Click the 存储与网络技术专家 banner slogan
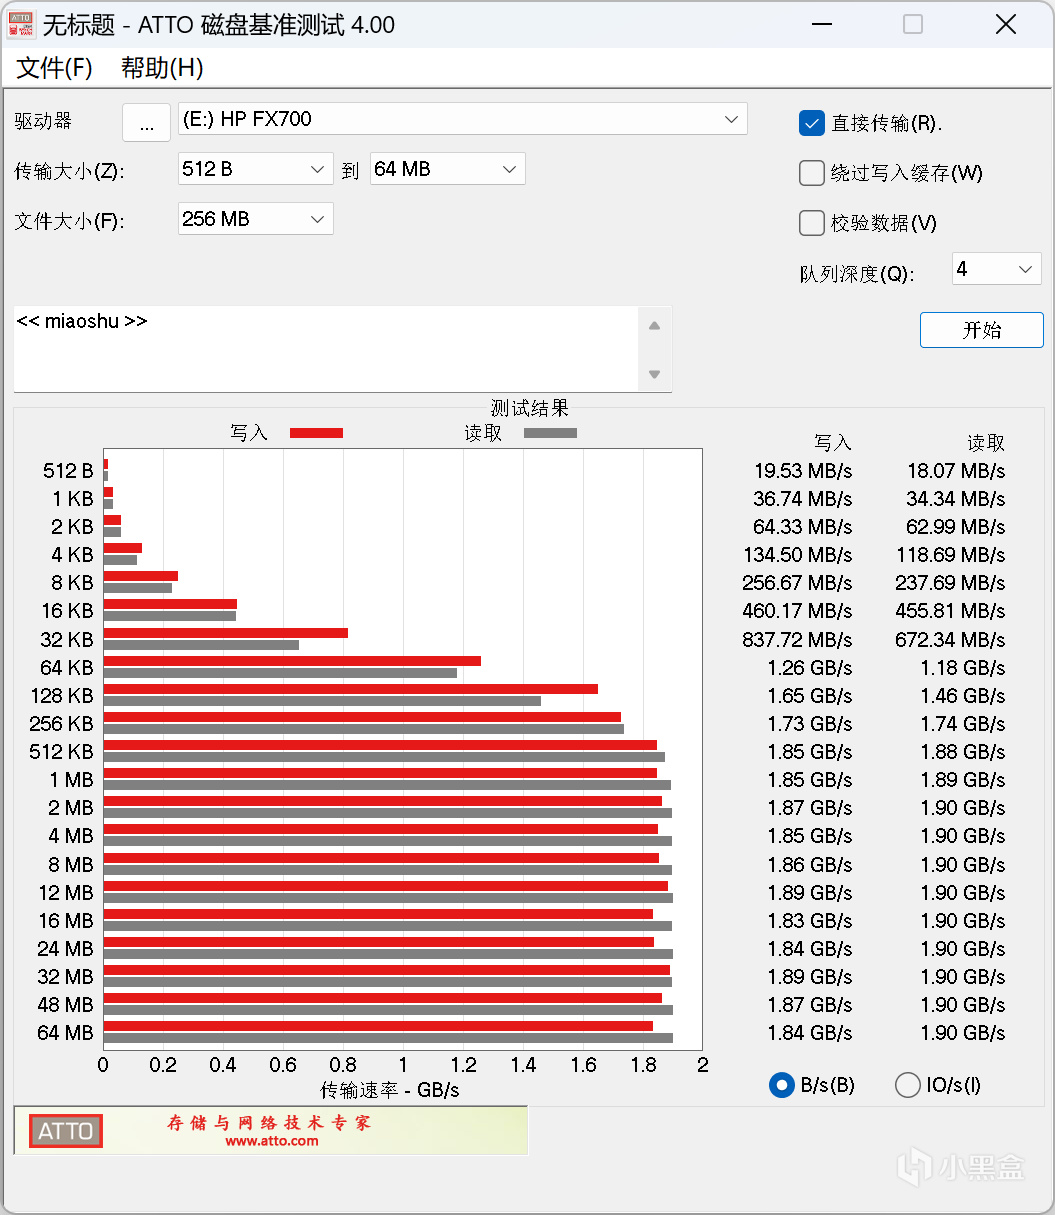 (x=269, y=1123)
